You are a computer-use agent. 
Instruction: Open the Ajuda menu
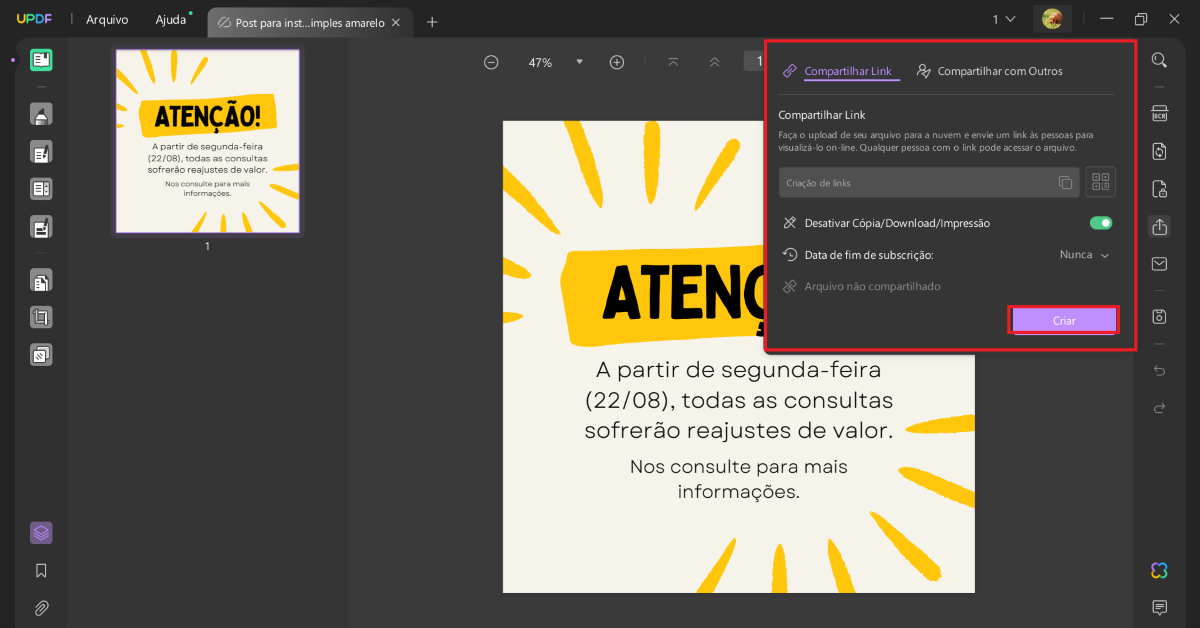click(x=170, y=19)
